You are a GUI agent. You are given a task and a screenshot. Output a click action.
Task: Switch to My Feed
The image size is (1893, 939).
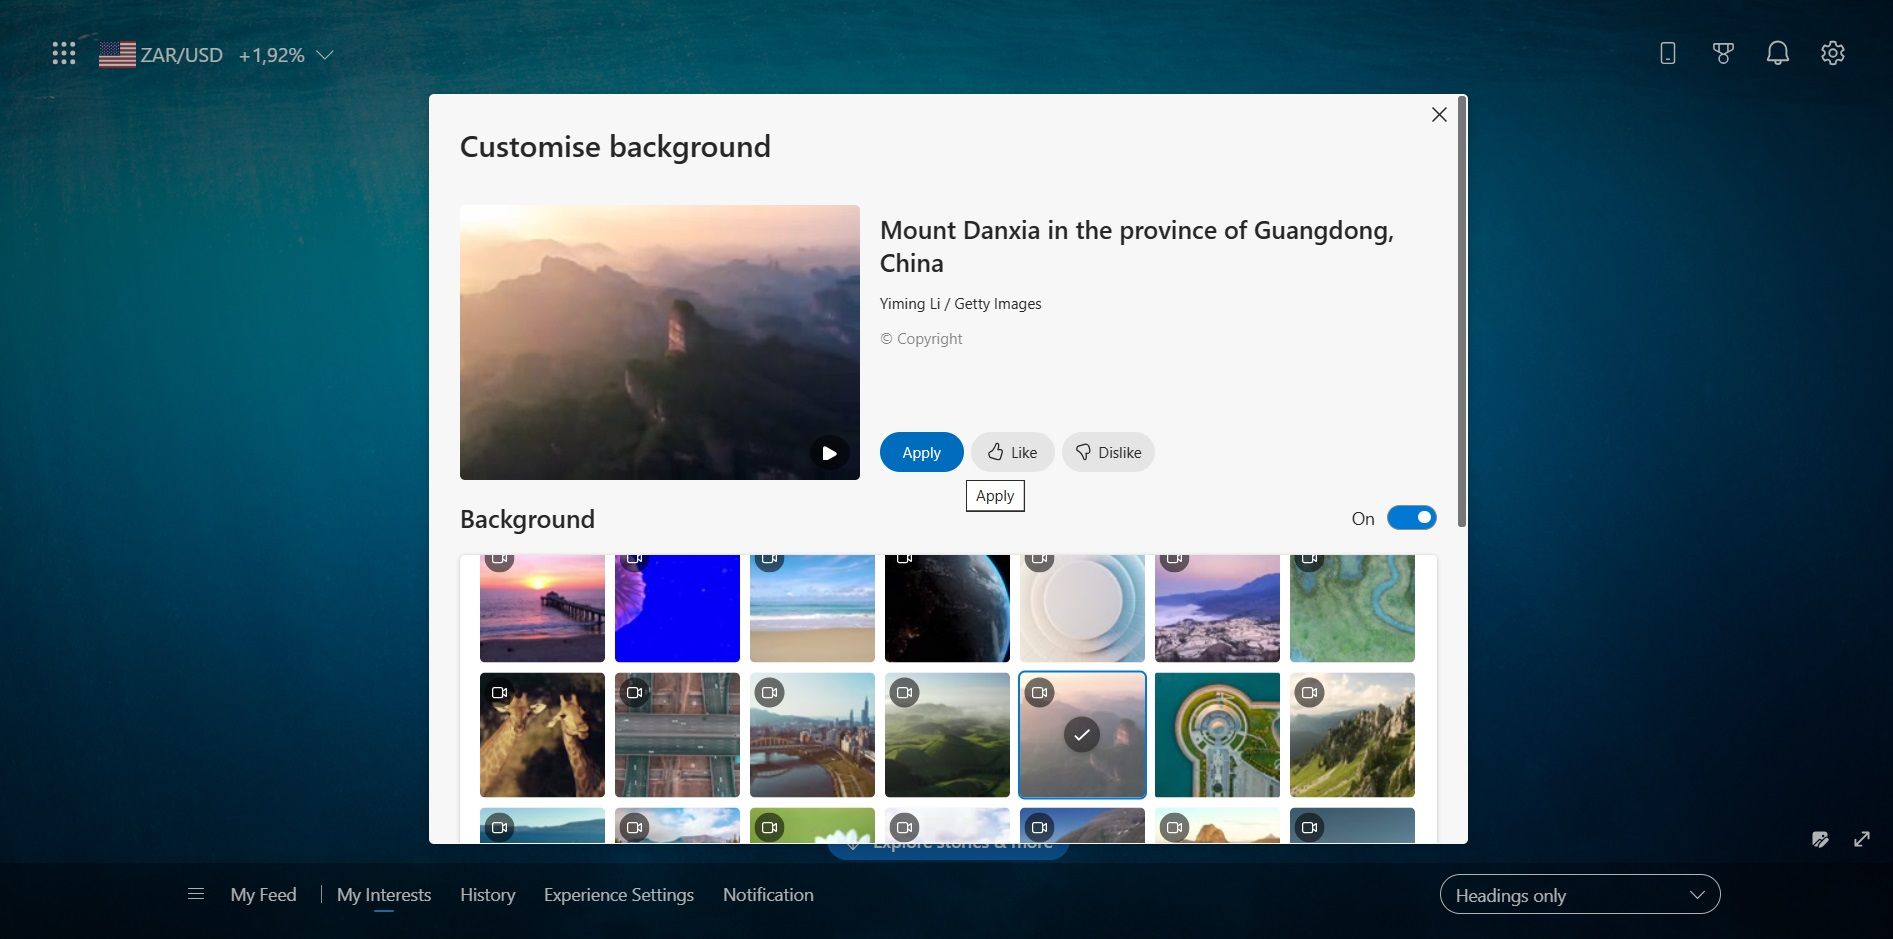(x=263, y=894)
